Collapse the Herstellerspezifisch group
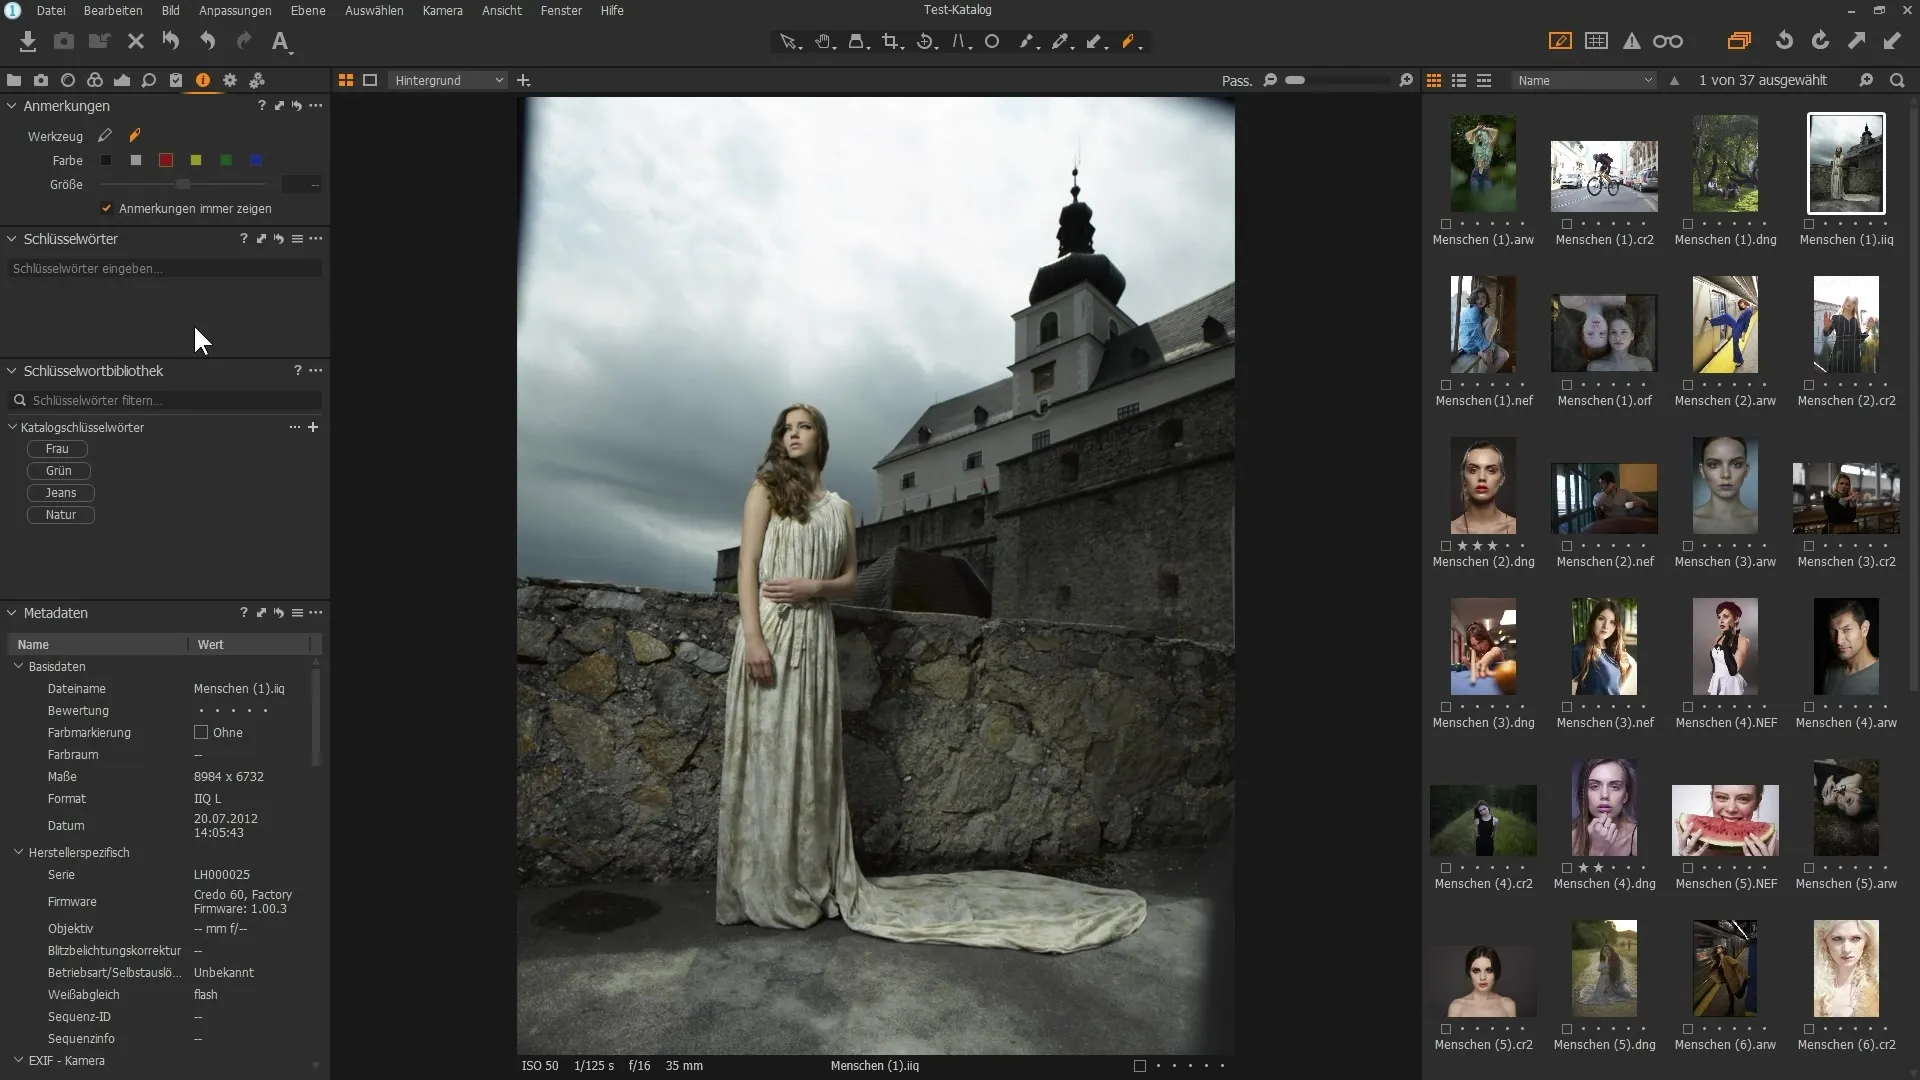Image resolution: width=1920 pixels, height=1080 pixels. click(18, 852)
